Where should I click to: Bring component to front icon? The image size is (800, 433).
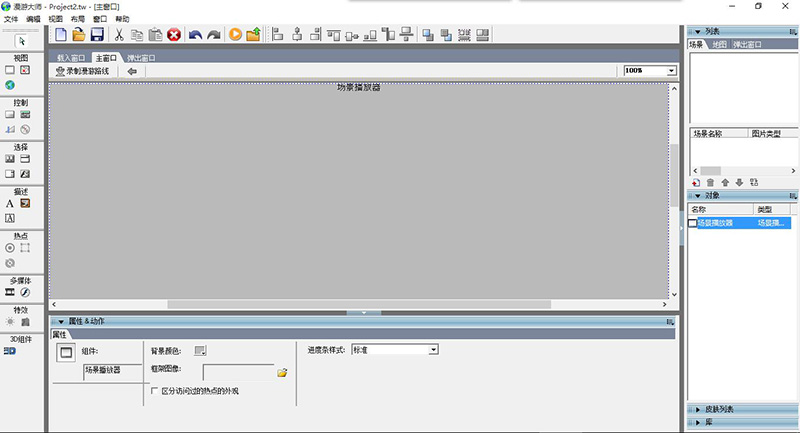coord(428,35)
